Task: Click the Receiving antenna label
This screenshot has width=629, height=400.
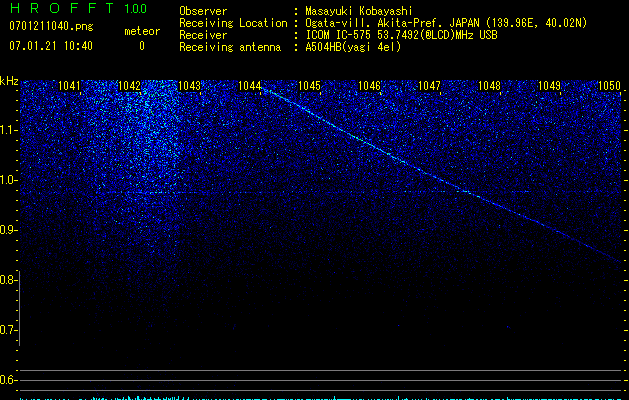Action: 230,47
